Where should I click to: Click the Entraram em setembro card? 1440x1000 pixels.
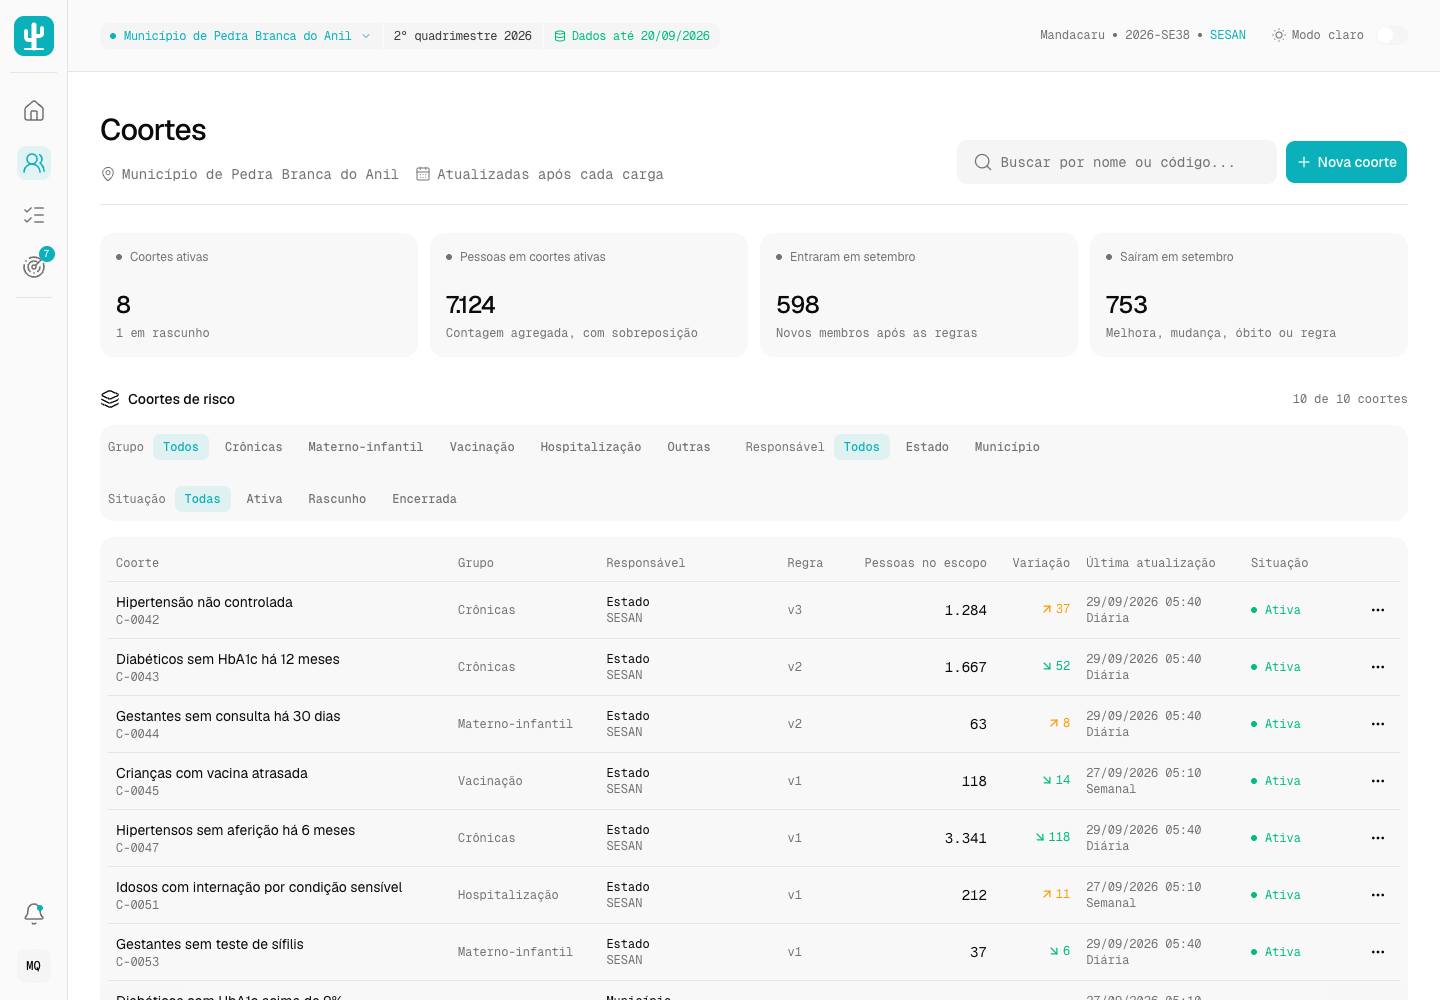coord(919,295)
